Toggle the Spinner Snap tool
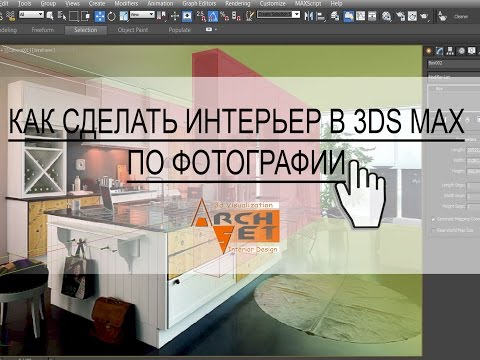The width and height of the screenshot is (480, 360). (236, 16)
